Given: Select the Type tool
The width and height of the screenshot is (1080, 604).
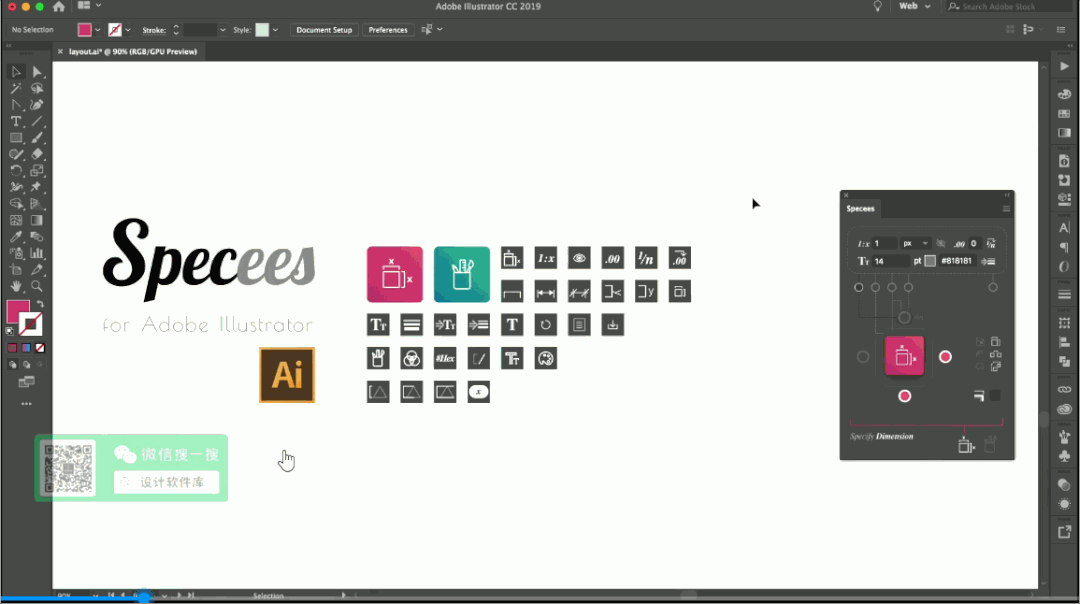Looking at the screenshot, I should (x=16, y=121).
